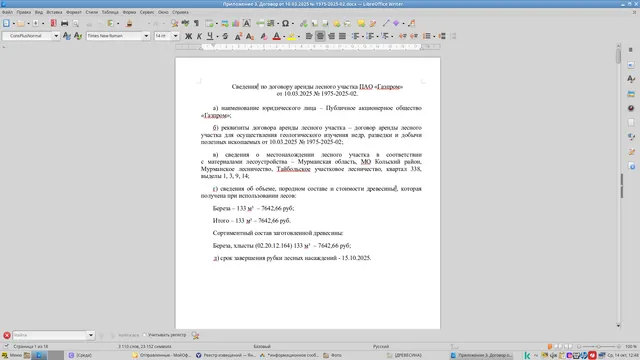Close the find toolbar red X
The height and width of the screenshot is (360, 640).
click(x=7, y=335)
